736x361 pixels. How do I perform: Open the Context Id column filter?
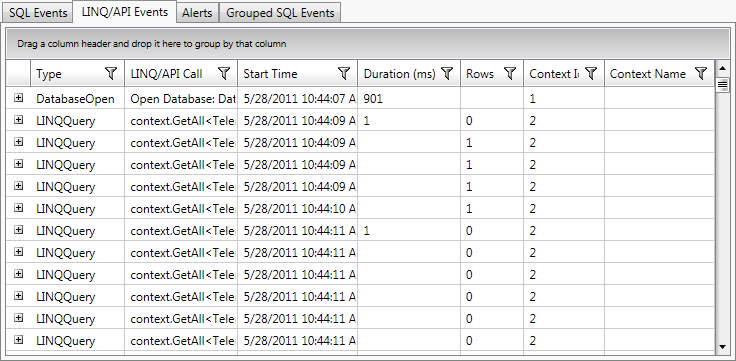(x=591, y=73)
